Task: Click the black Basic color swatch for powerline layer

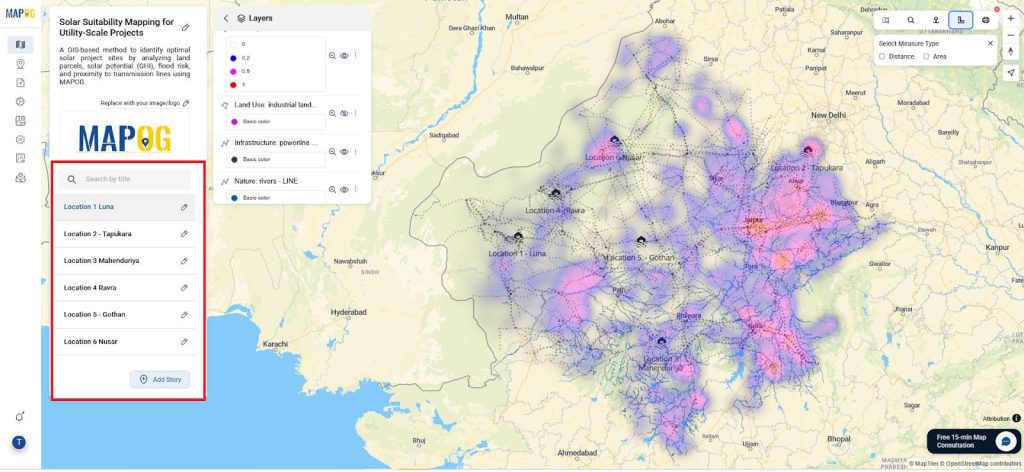Action: pyautogui.click(x=234, y=159)
